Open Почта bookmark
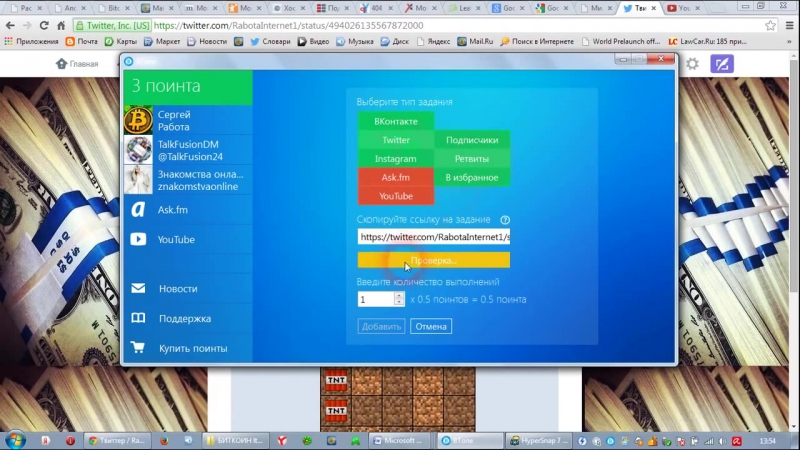The height and width of the screenshot is (450, 800). pos(82,41)
